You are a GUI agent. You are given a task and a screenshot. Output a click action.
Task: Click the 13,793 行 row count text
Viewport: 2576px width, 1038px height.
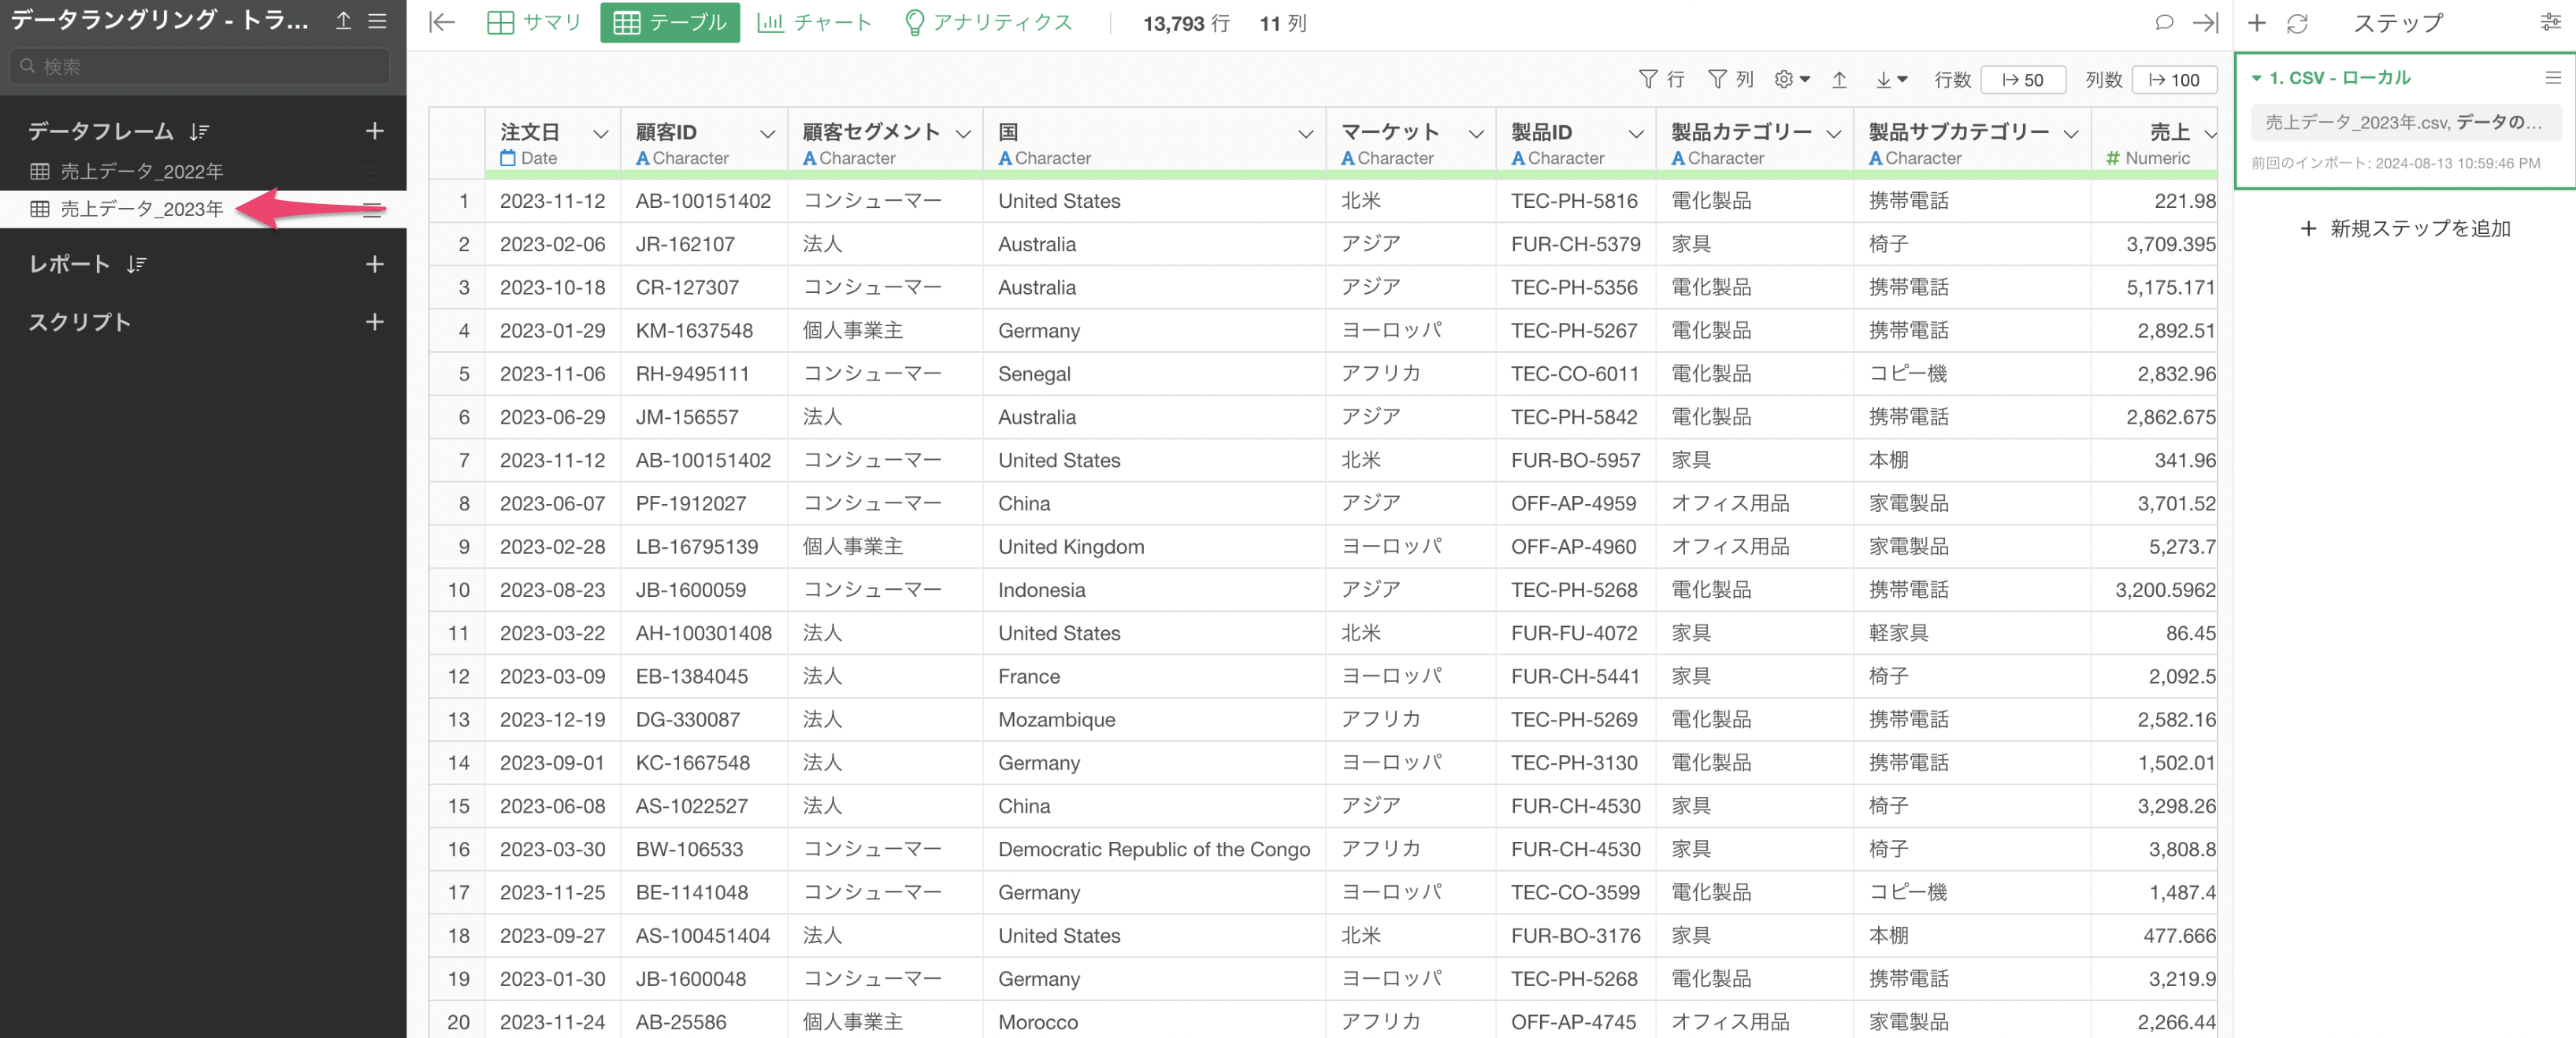pyautogui.click(x=1186, y=23)
